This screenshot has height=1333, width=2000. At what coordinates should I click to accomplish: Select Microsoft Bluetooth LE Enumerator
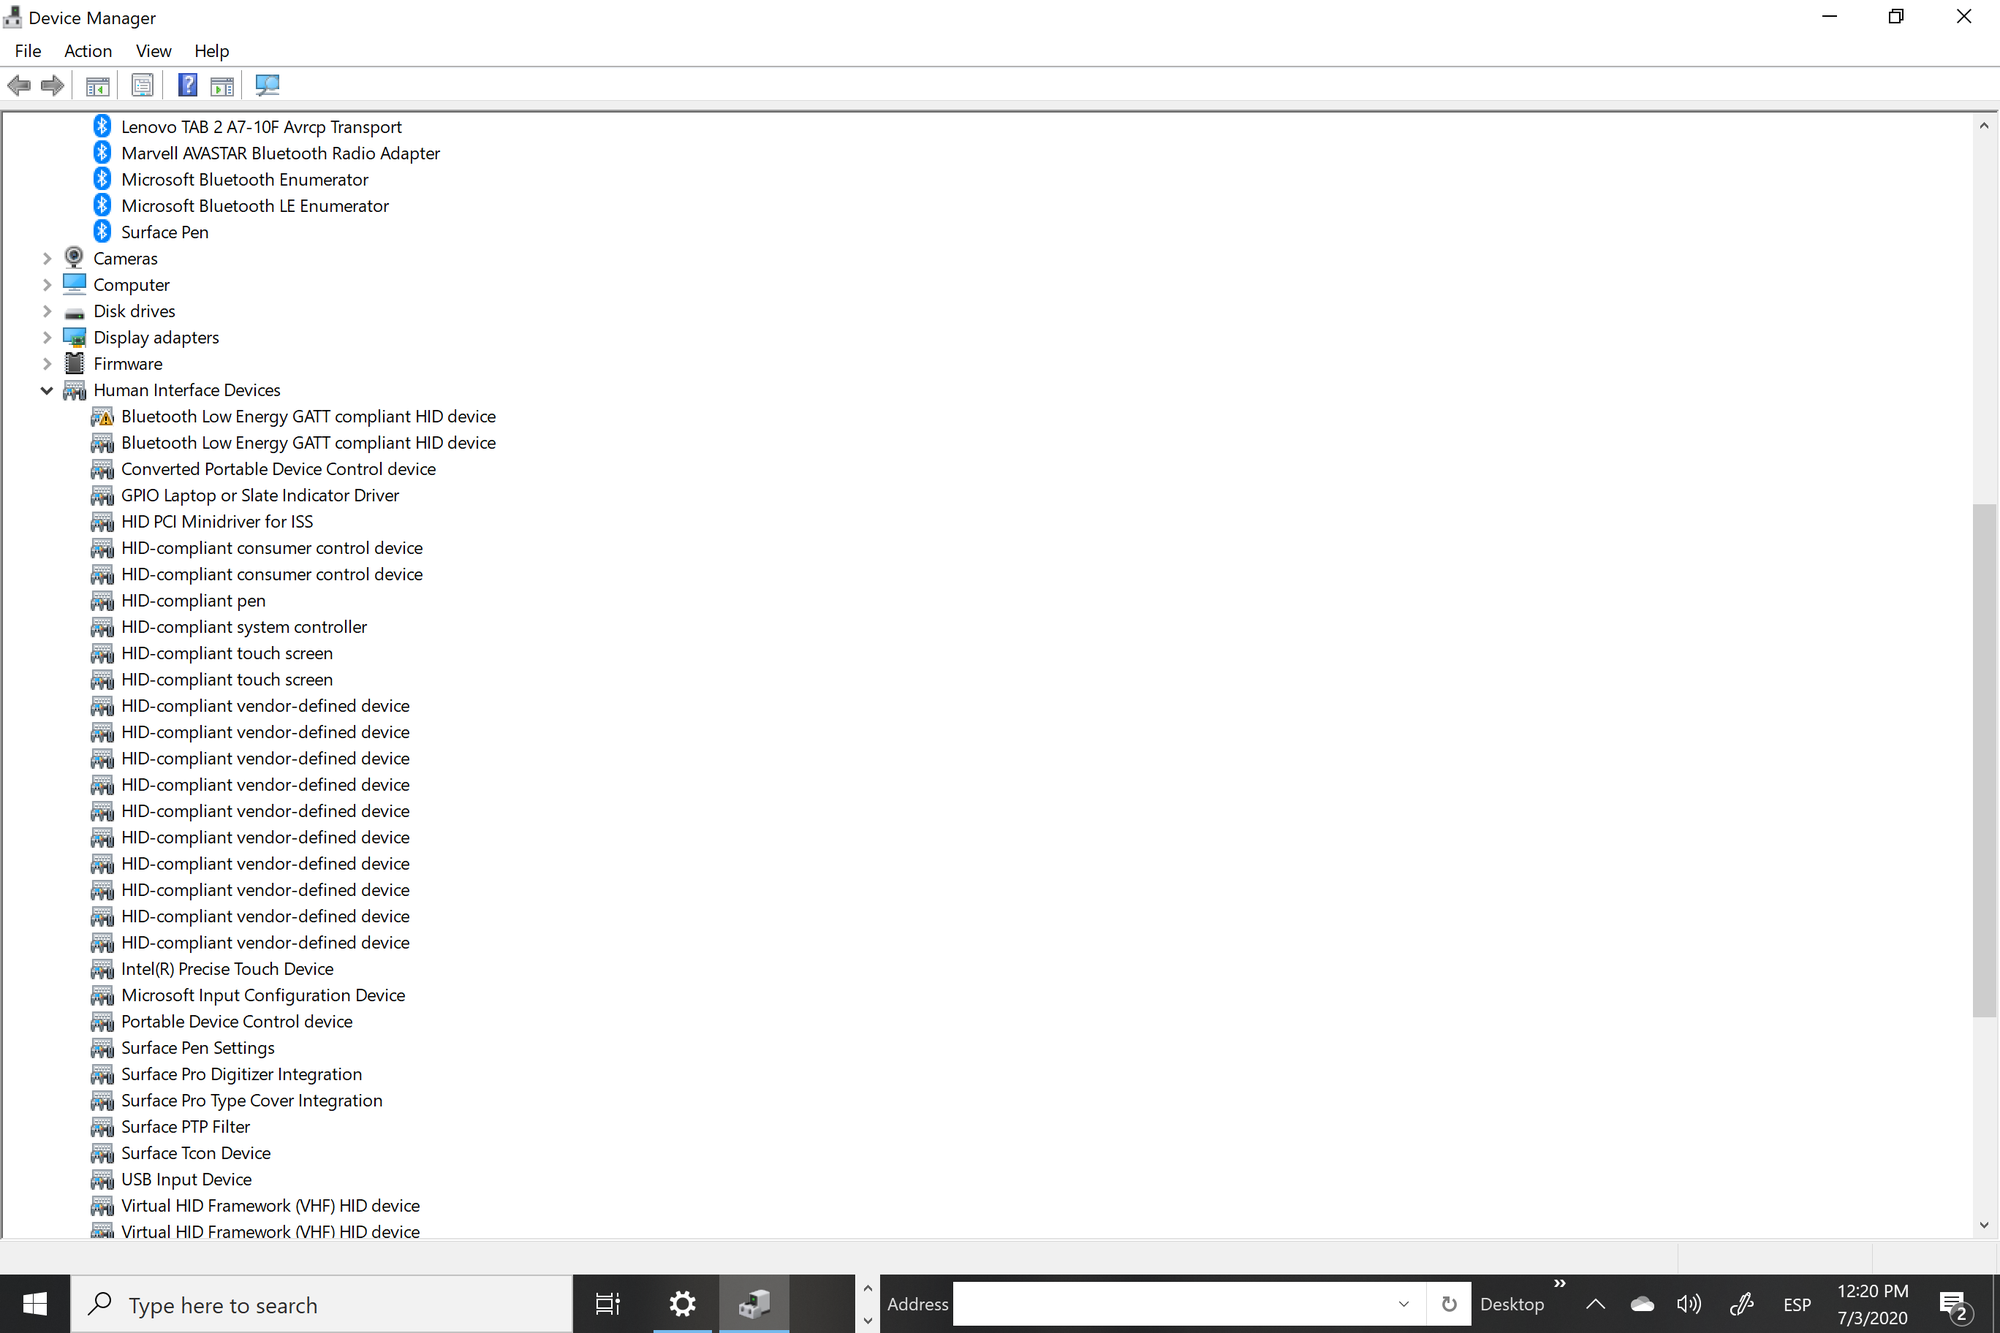[255, 206]
